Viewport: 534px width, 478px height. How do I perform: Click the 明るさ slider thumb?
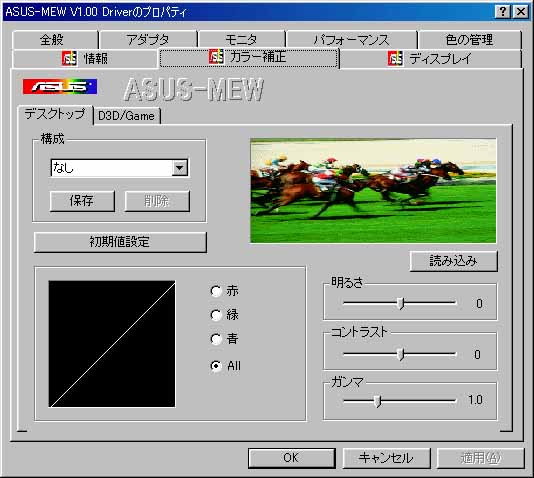[x=401, y=303]
